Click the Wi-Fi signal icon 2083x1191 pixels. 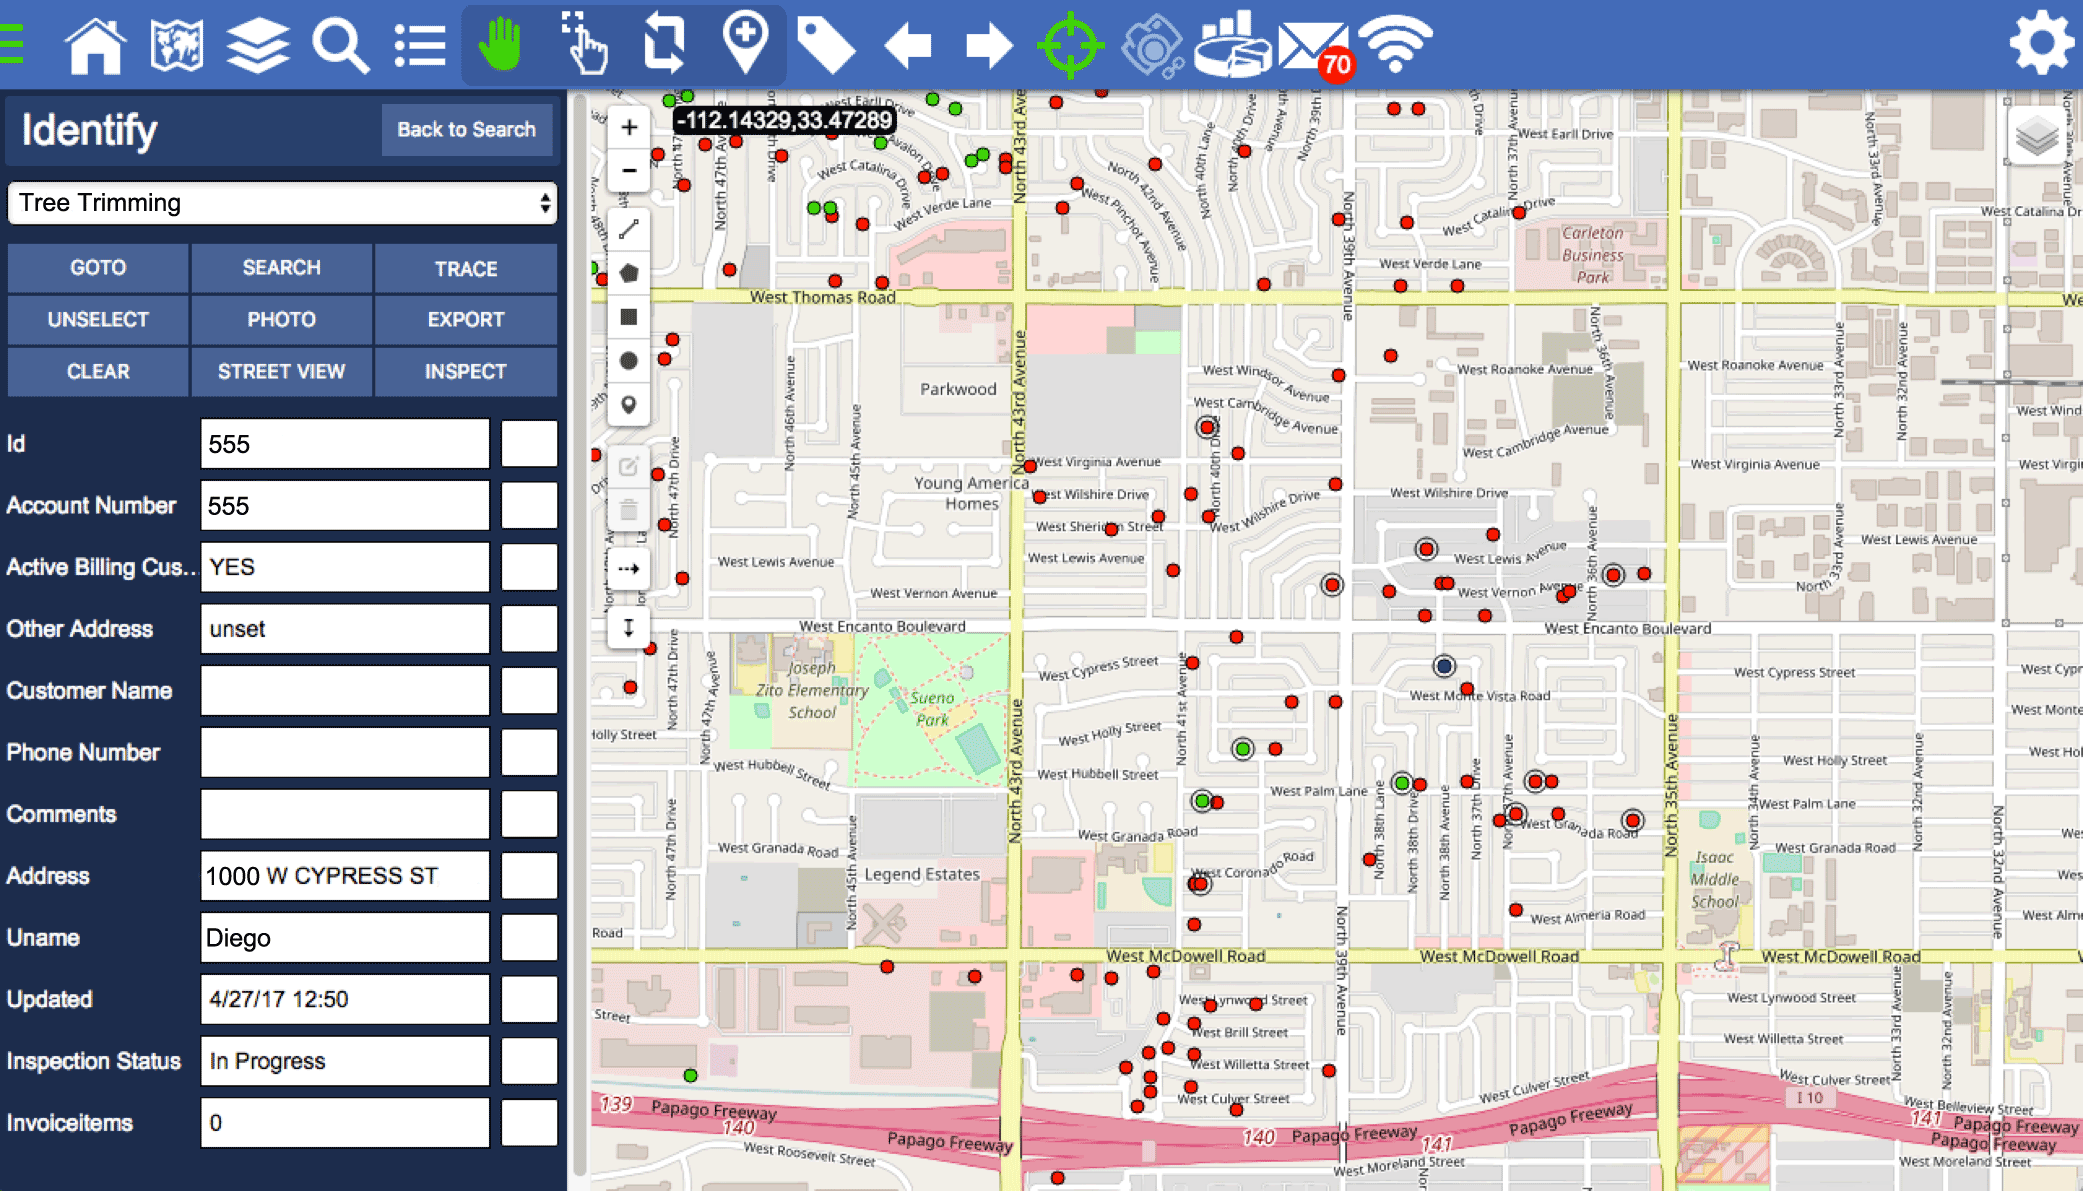1397,45
